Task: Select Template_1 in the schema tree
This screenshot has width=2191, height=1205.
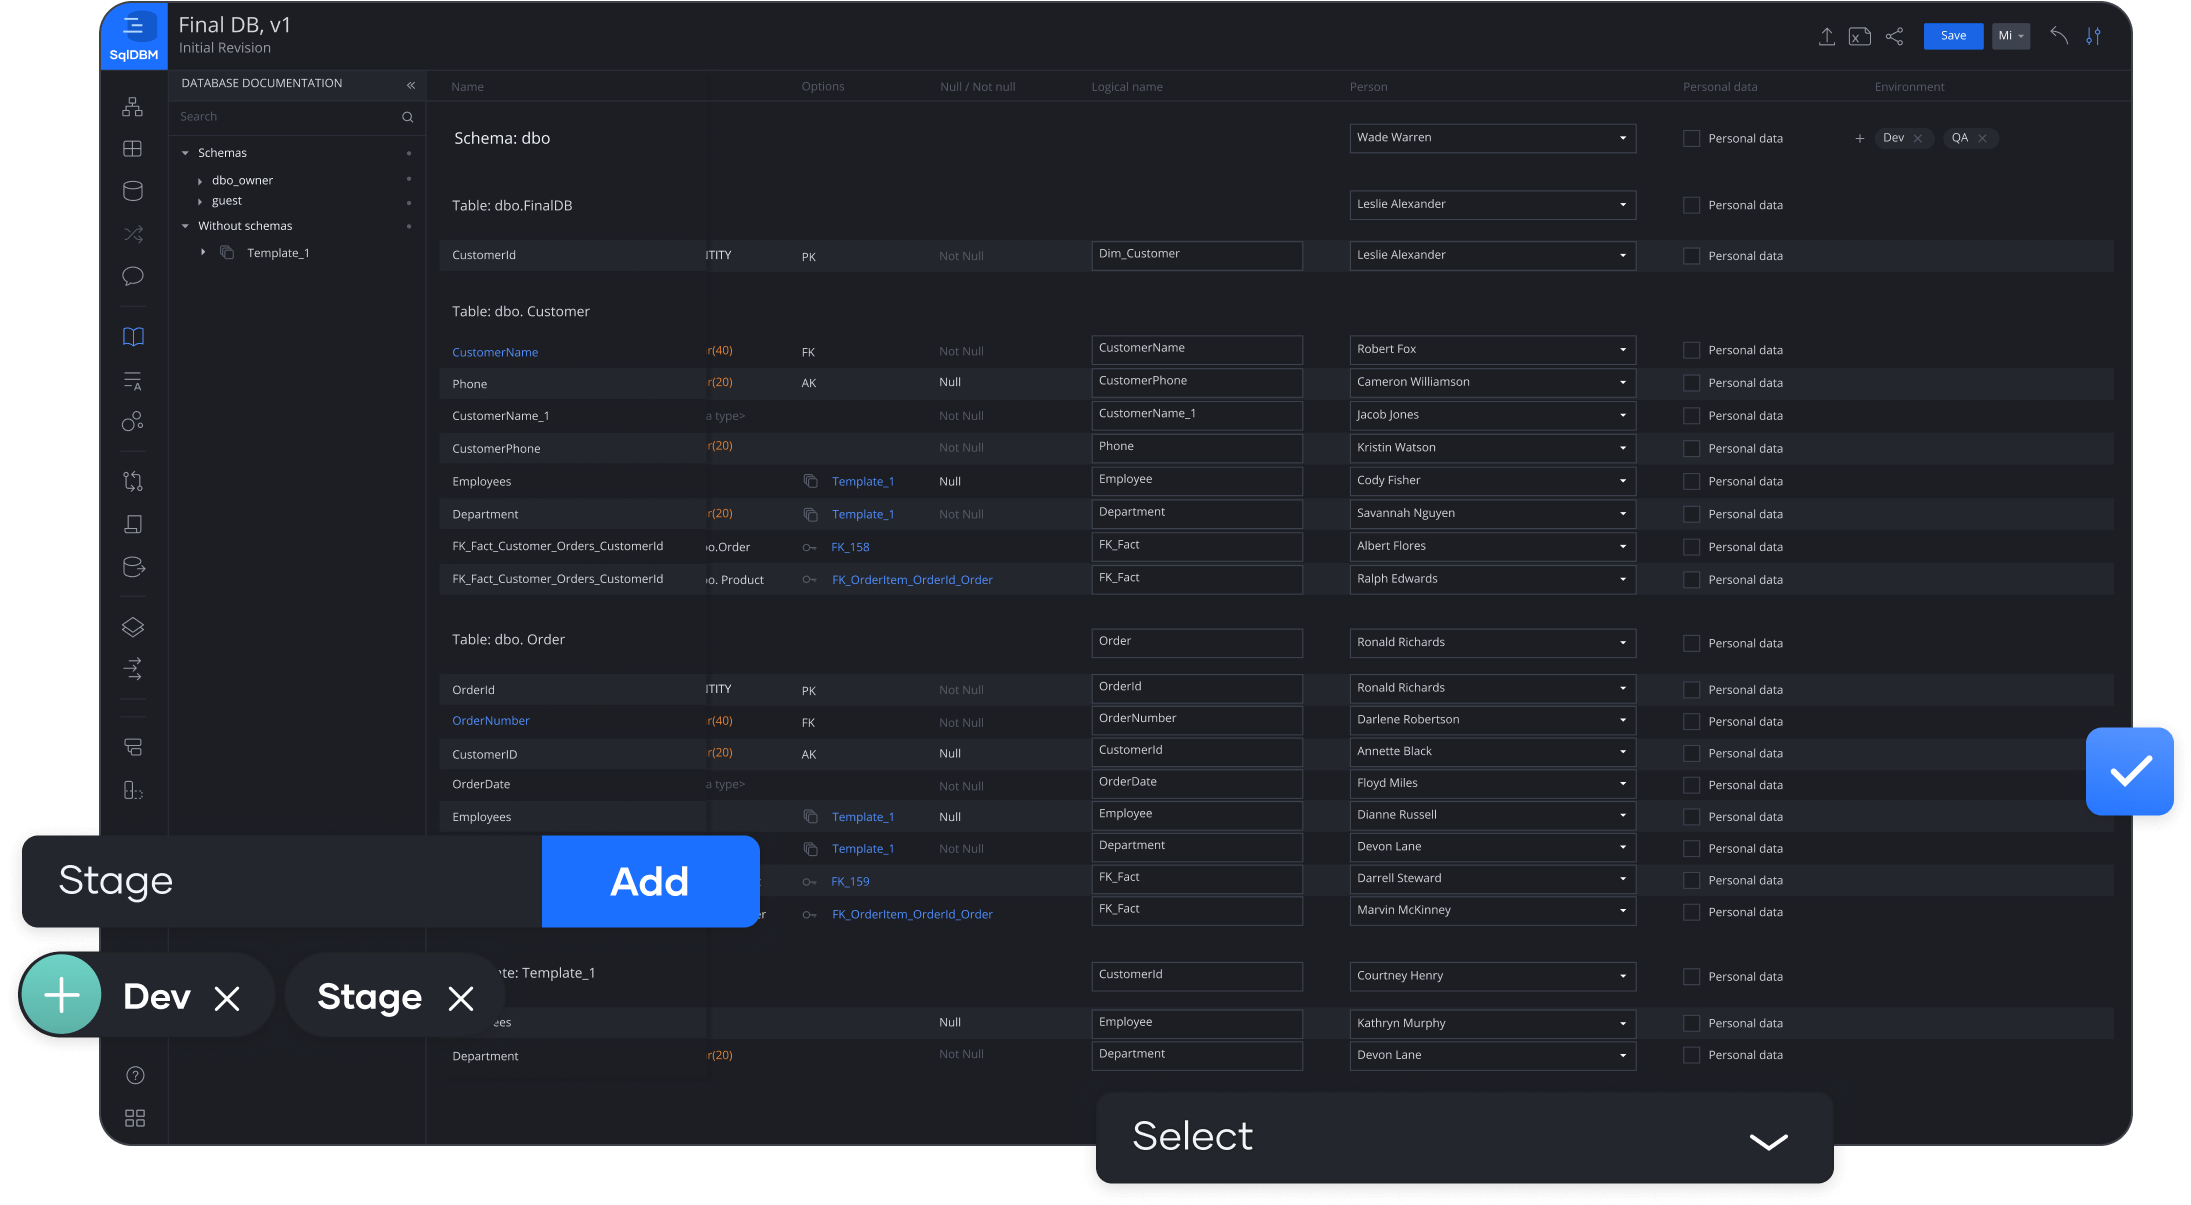Action: coord(278,253)
